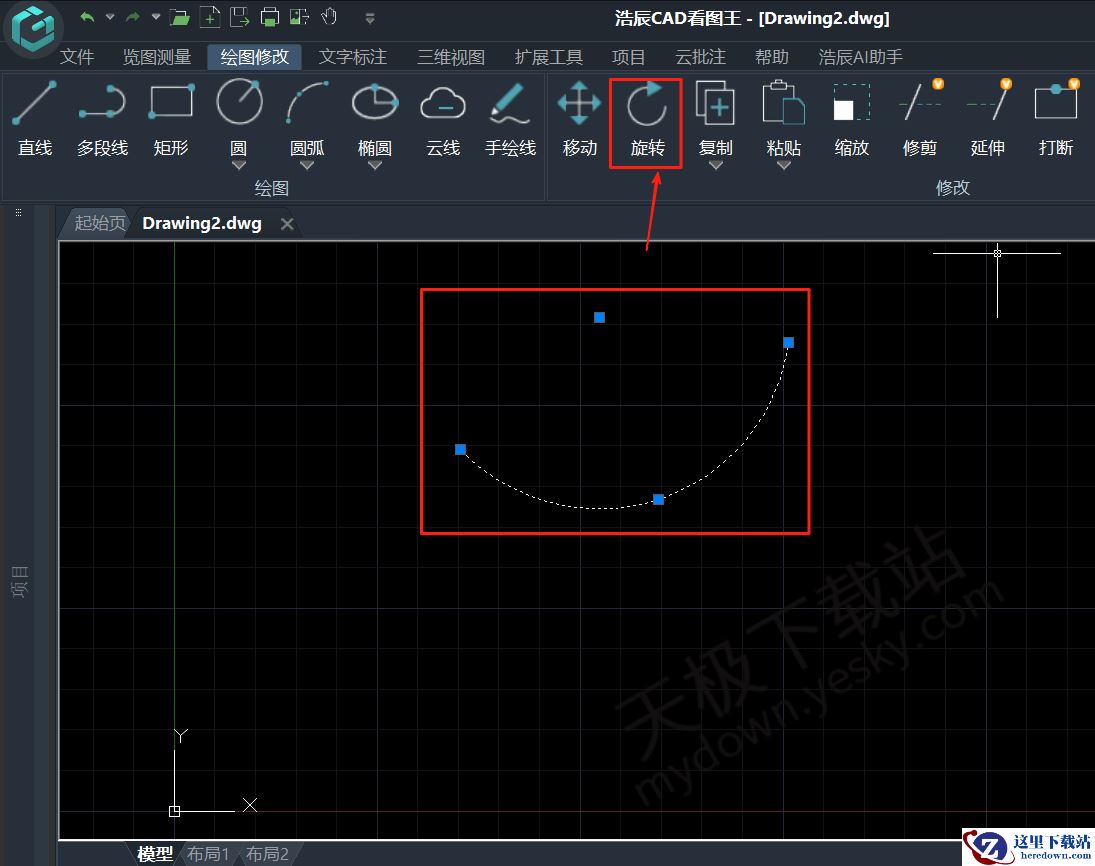This screenshot has height=866, width=1095.
Task: Expand the 圆弧 arc options dropdown
Action: 307,166
